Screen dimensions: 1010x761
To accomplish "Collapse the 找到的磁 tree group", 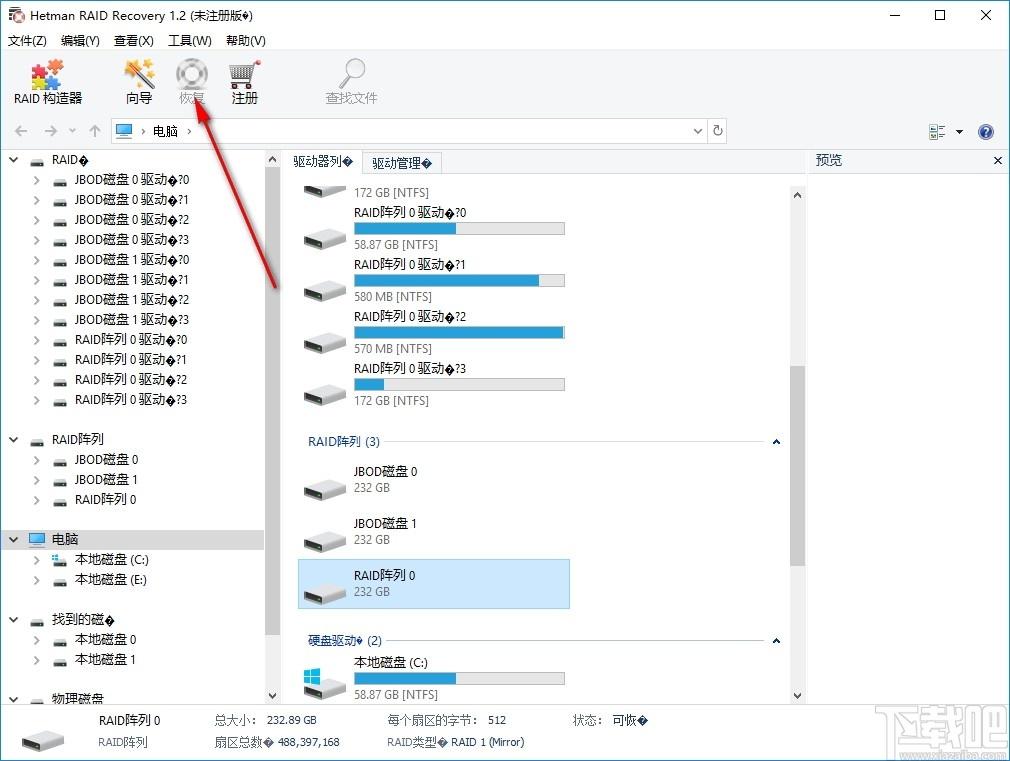I will 14,620.
